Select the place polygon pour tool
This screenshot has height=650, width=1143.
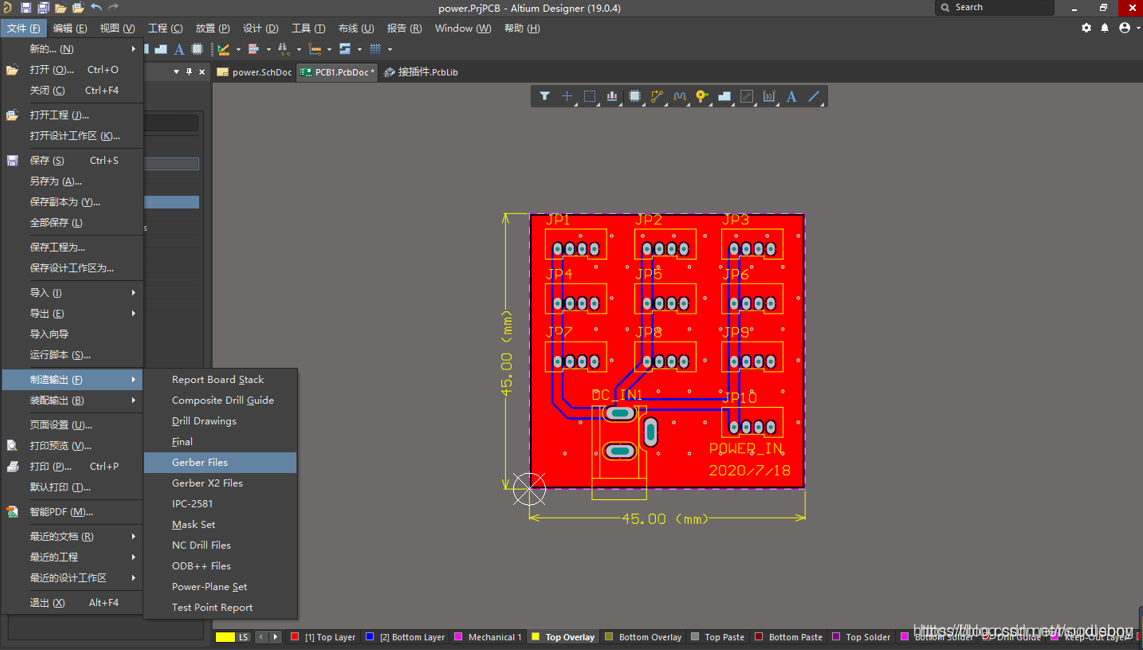pos(725,96)
